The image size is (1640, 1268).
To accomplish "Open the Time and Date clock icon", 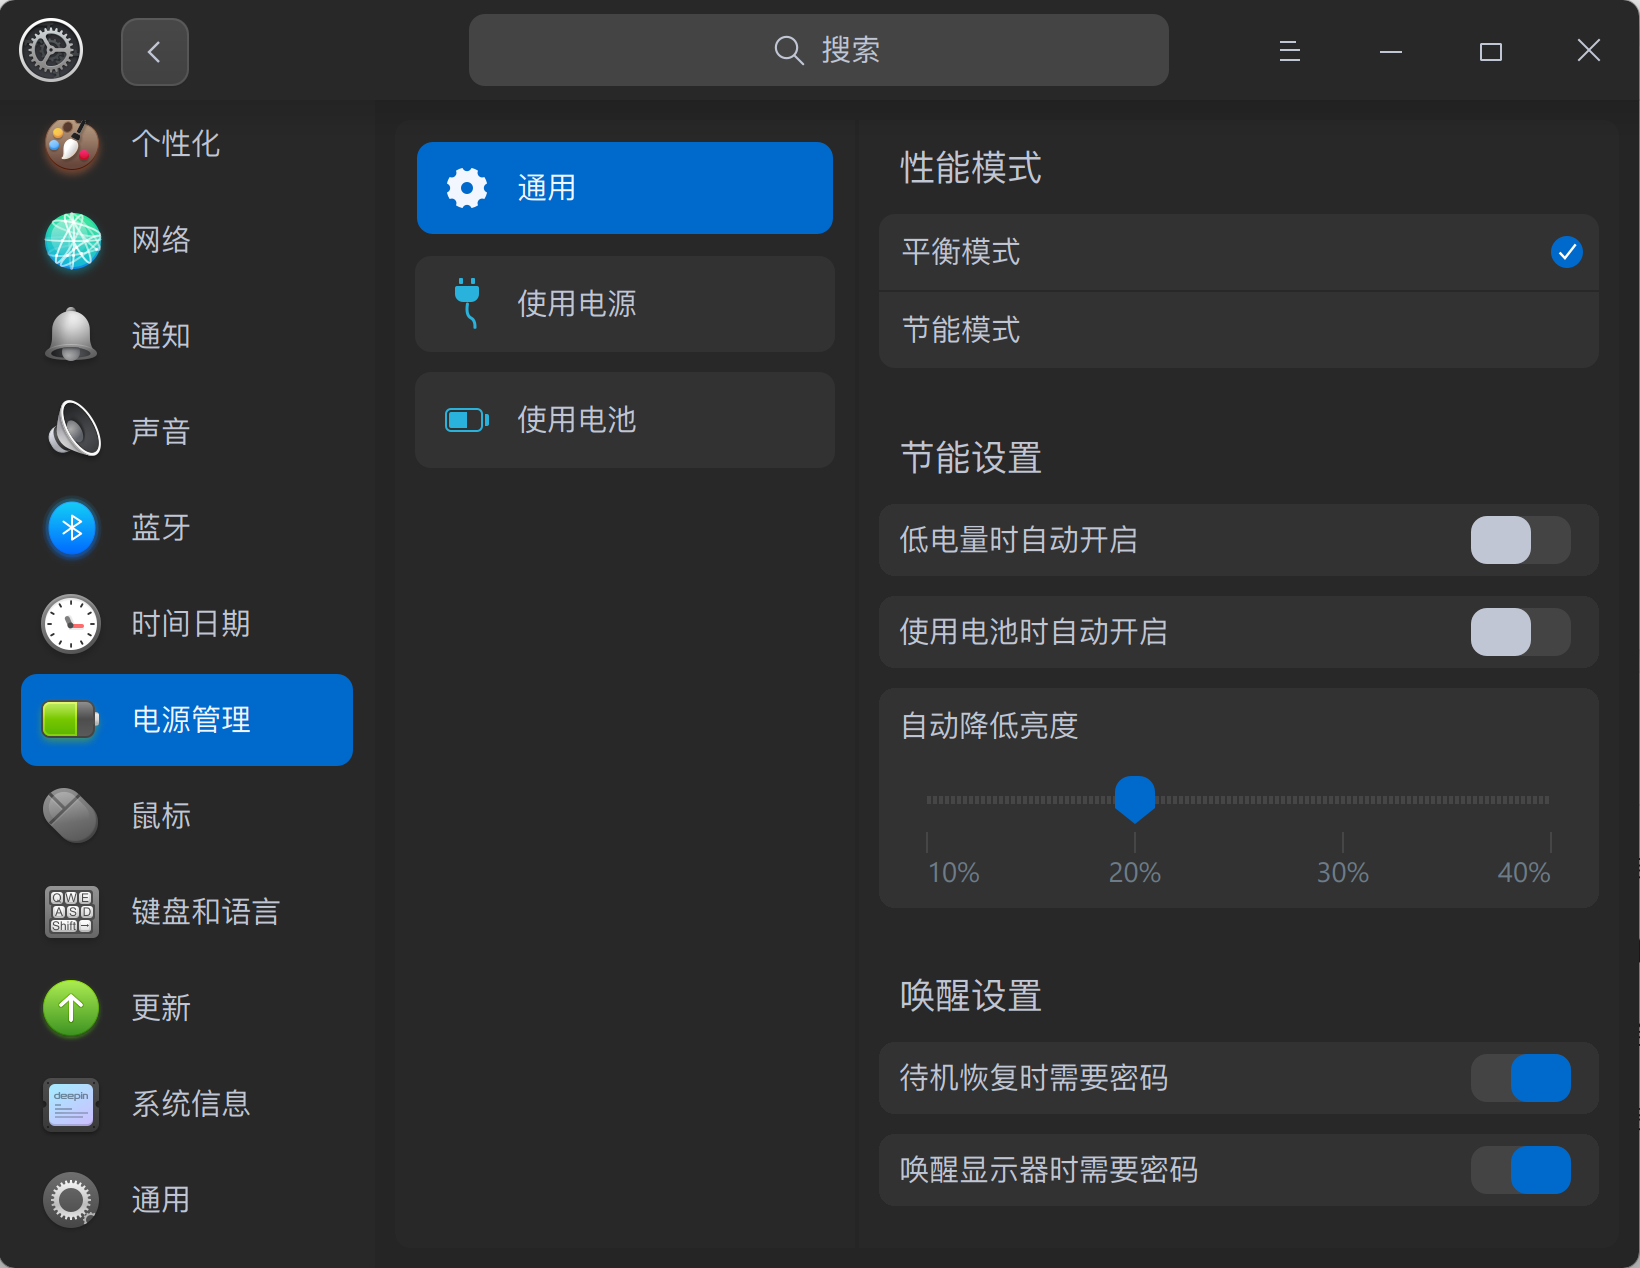I will (72, 623).
